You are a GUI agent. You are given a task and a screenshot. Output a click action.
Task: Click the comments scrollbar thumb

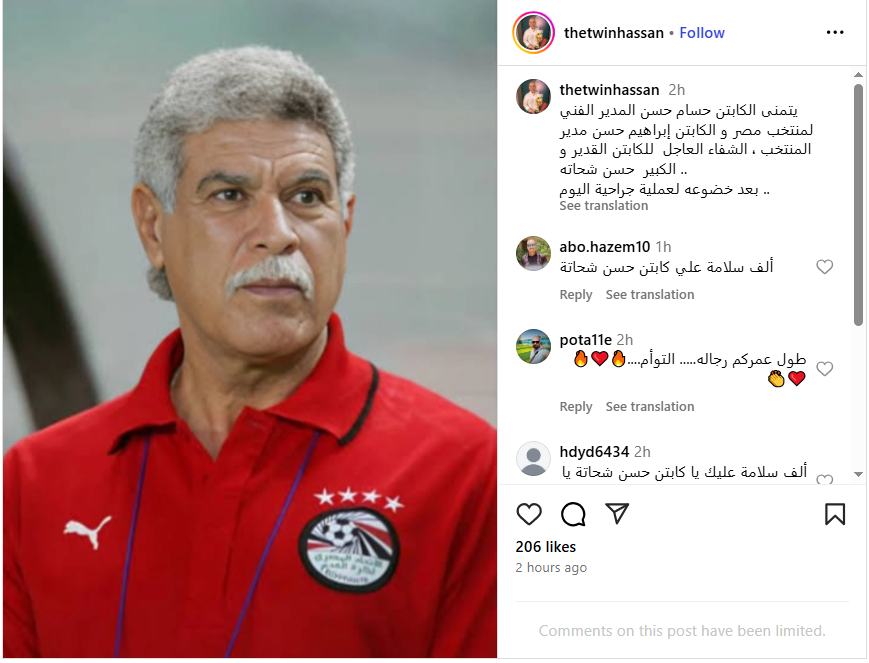click(858, 205)
